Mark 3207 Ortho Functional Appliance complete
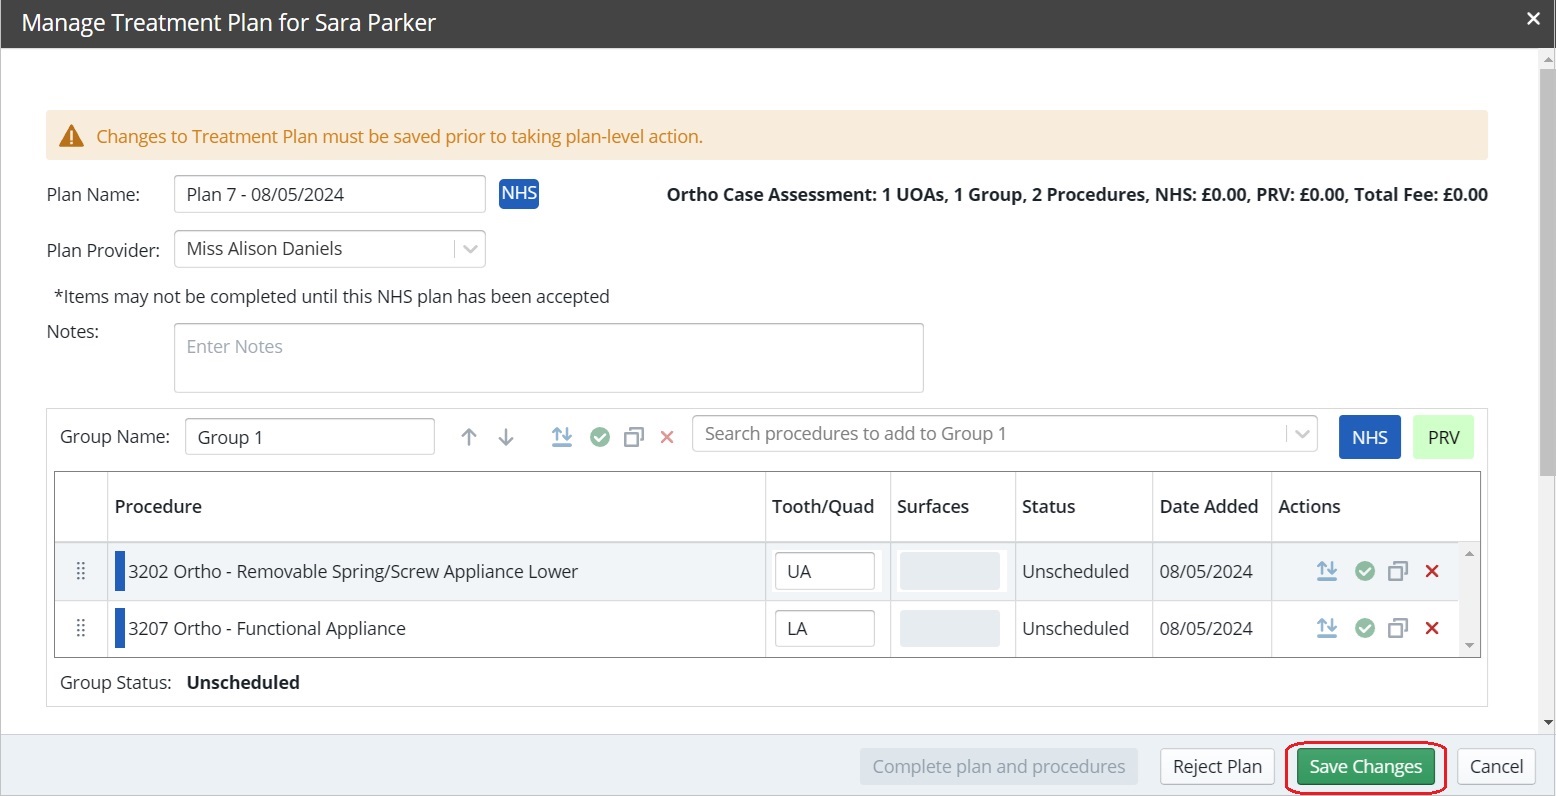This screenshot has height=796, width=1556. (1365, 628)
